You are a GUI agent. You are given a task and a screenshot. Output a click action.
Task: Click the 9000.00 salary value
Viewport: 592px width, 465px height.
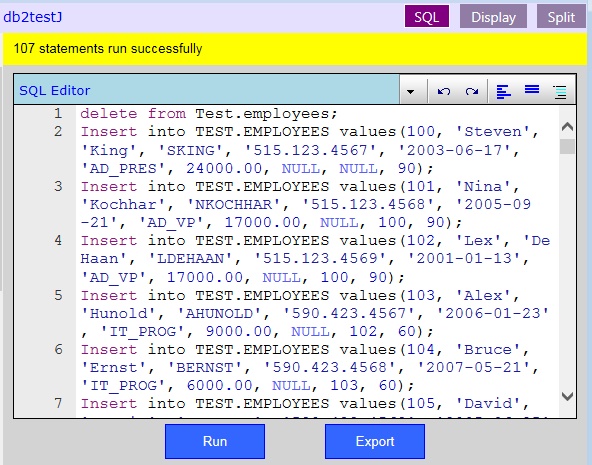click(x=238, y=331)
